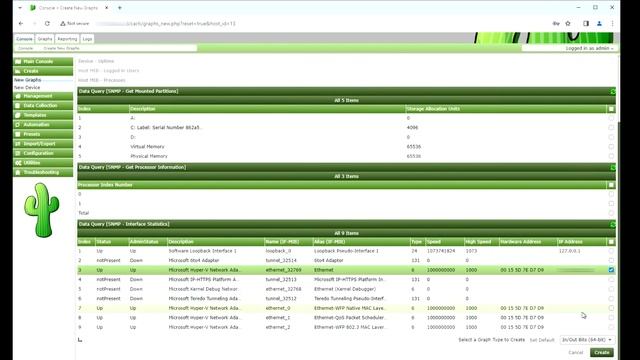Click the Create menu icon

click(x=18, y=71)
